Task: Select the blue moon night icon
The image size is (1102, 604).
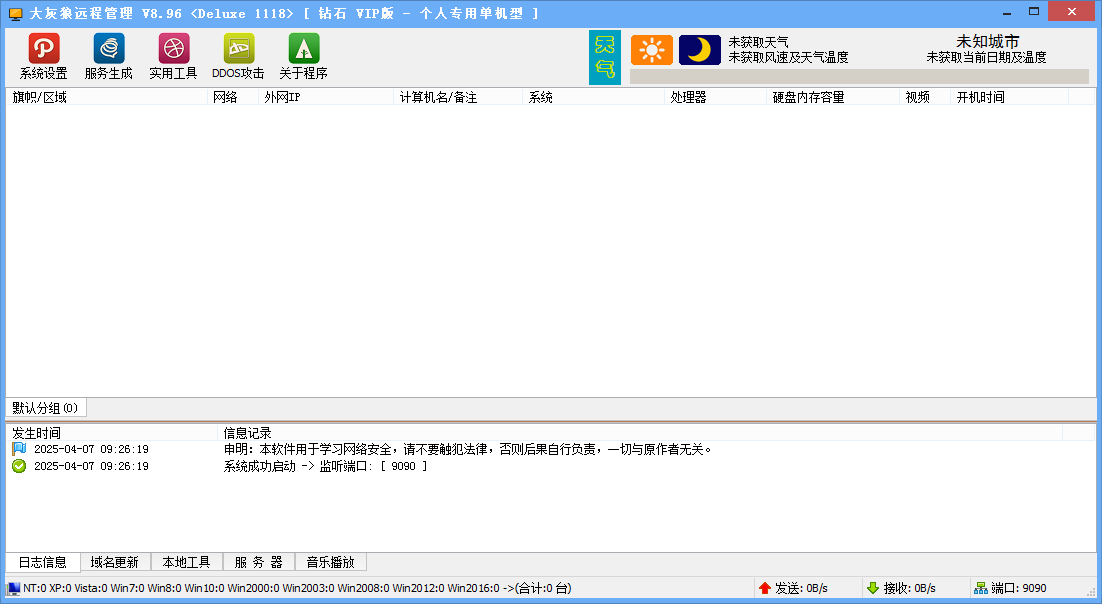Action: [700, 50]
